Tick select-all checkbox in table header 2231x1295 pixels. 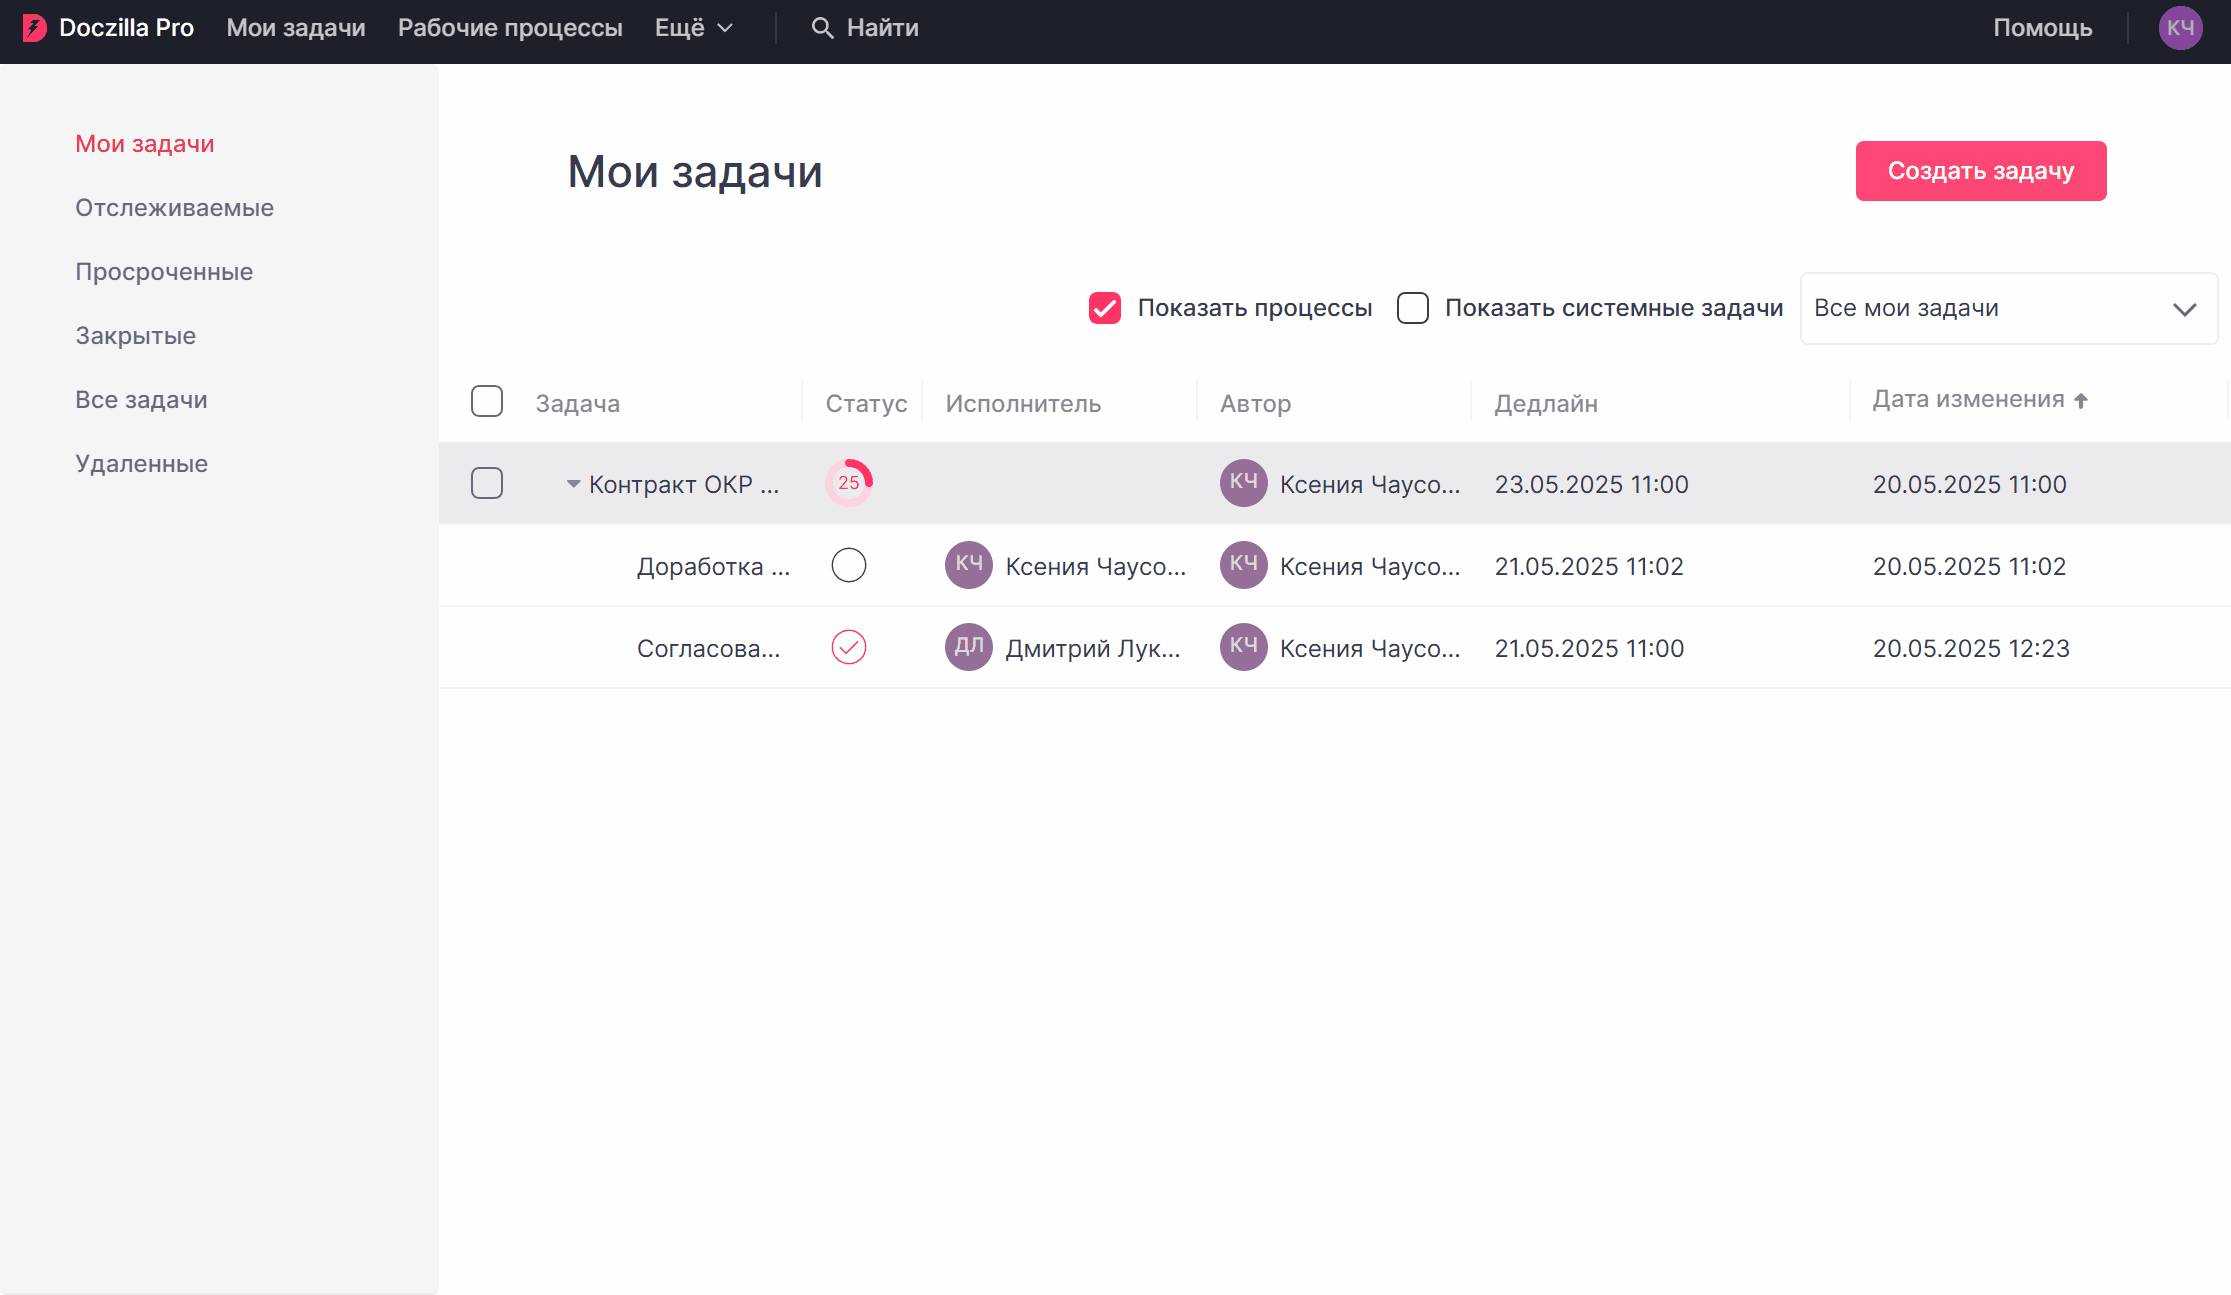[x=487, y=401]
